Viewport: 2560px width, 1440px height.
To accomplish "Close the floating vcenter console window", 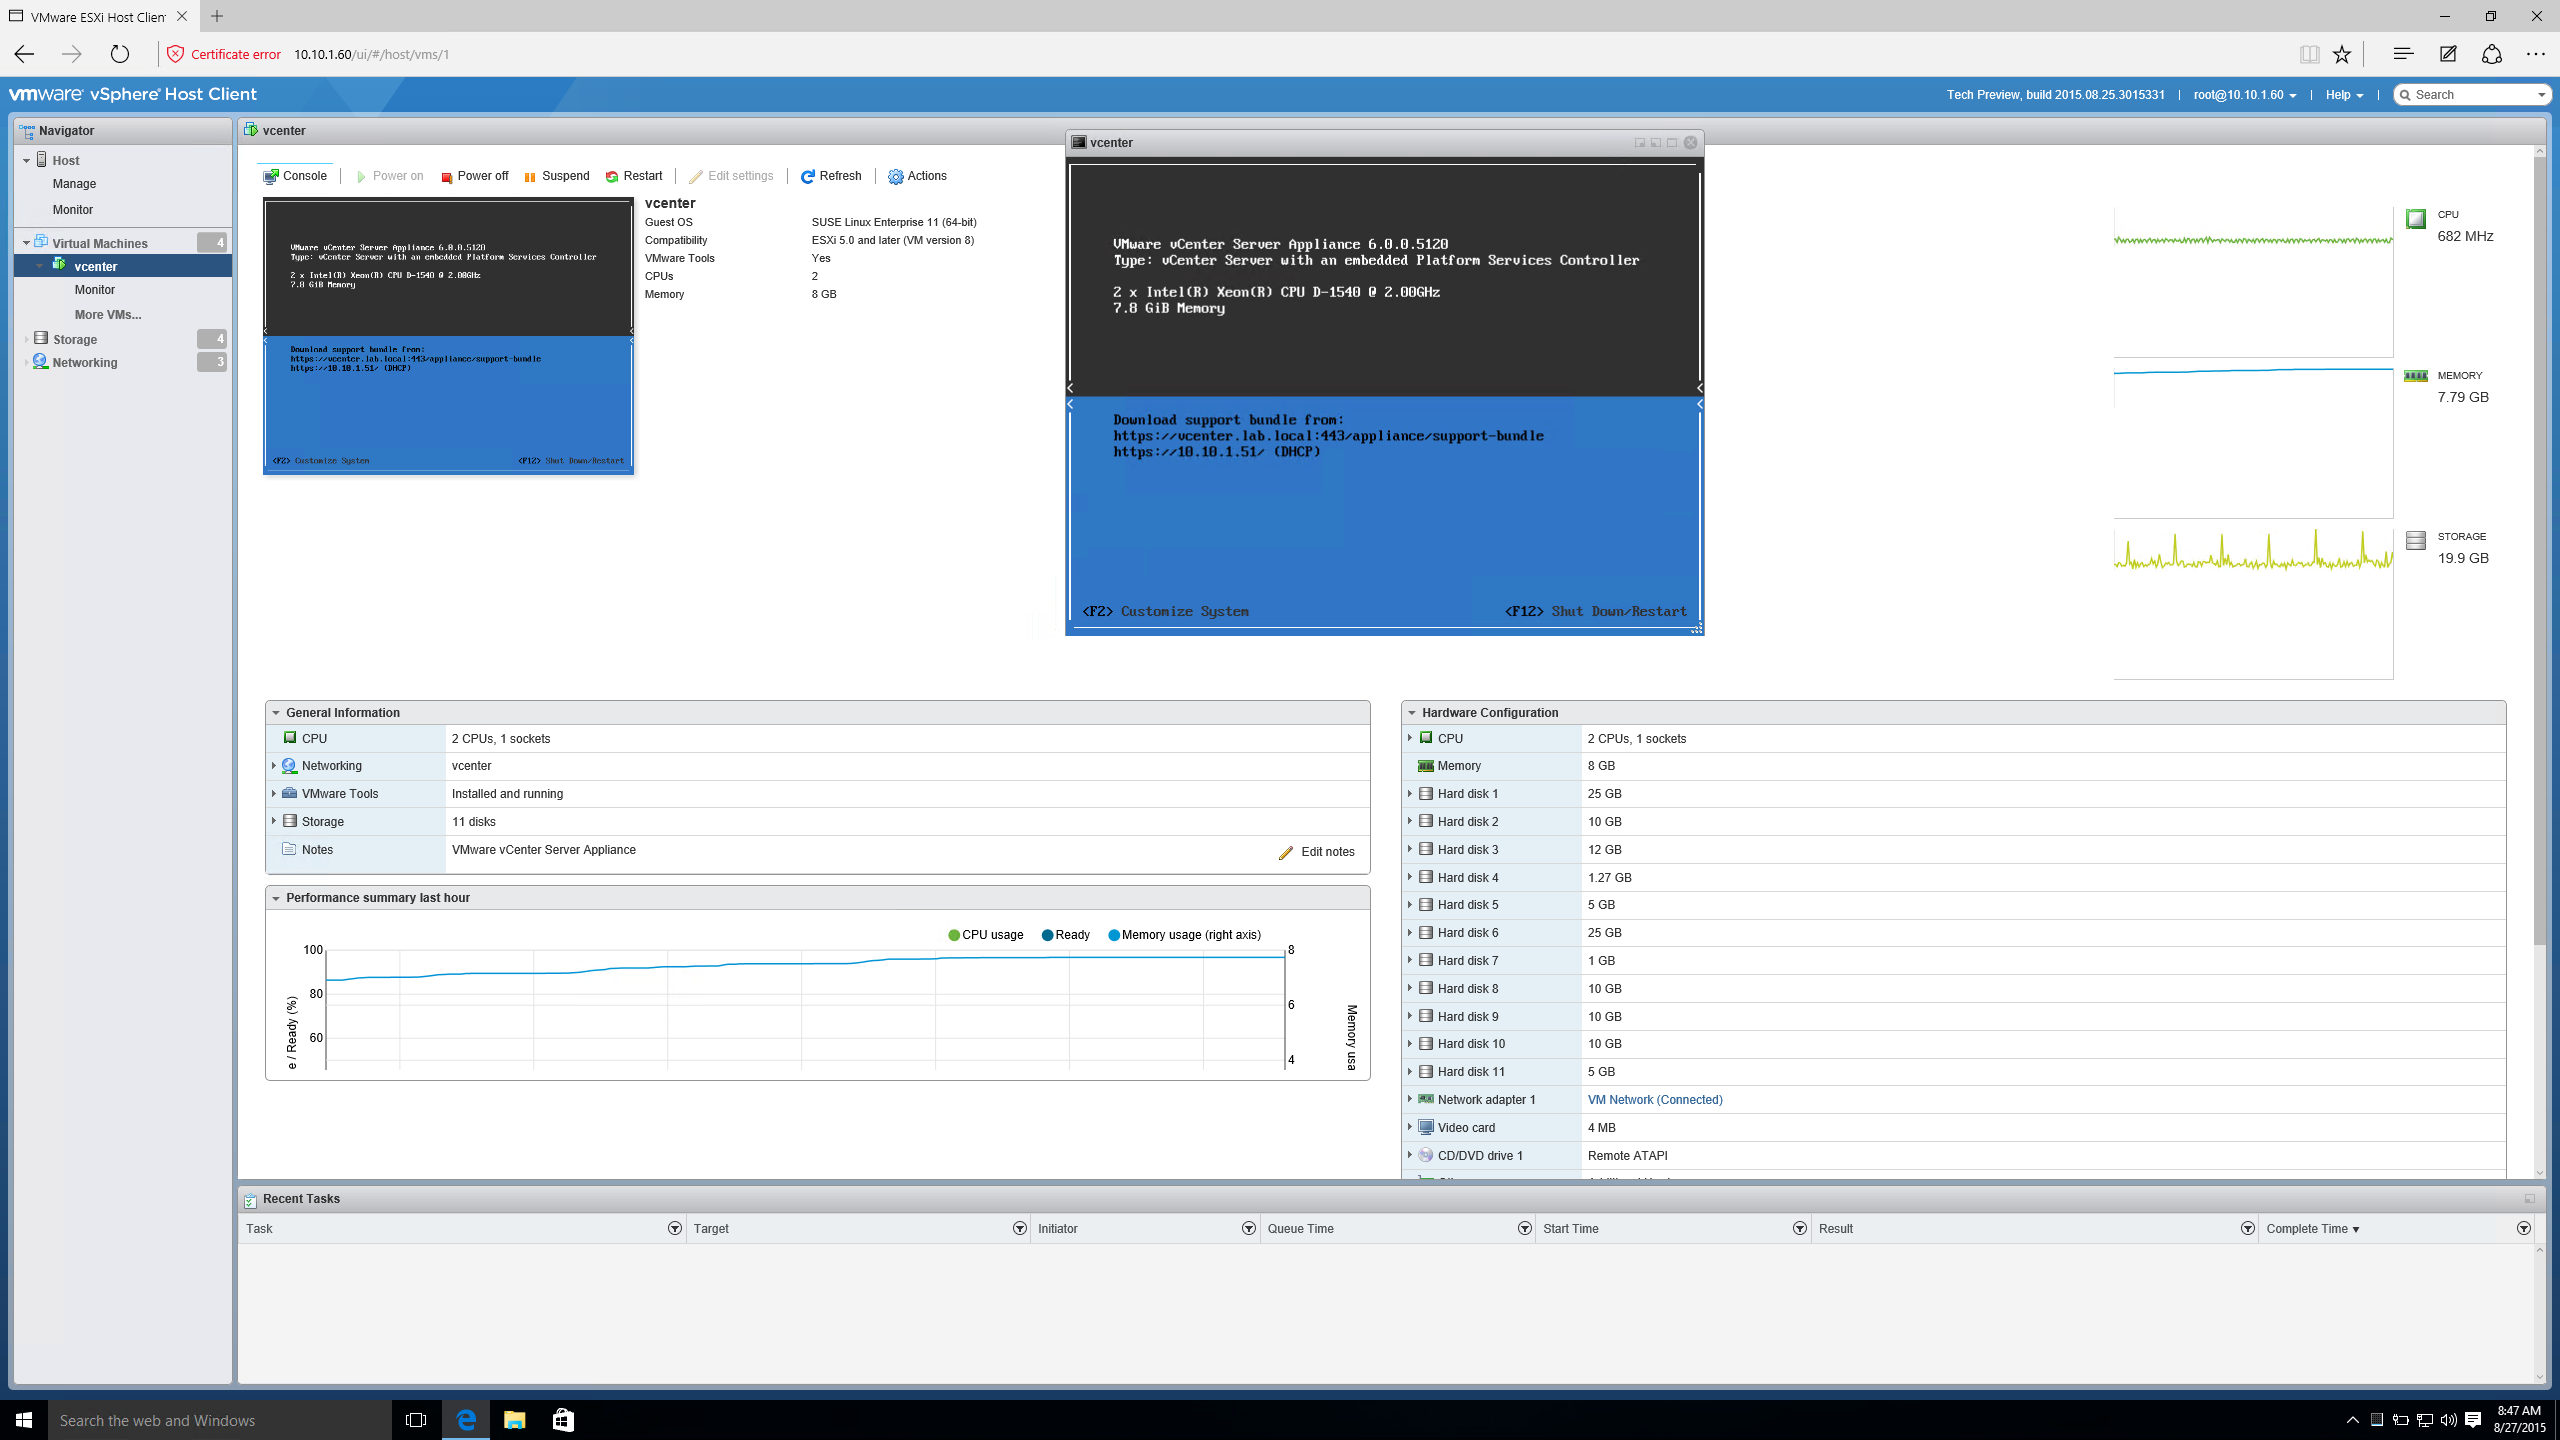I will click(1690, 142).
